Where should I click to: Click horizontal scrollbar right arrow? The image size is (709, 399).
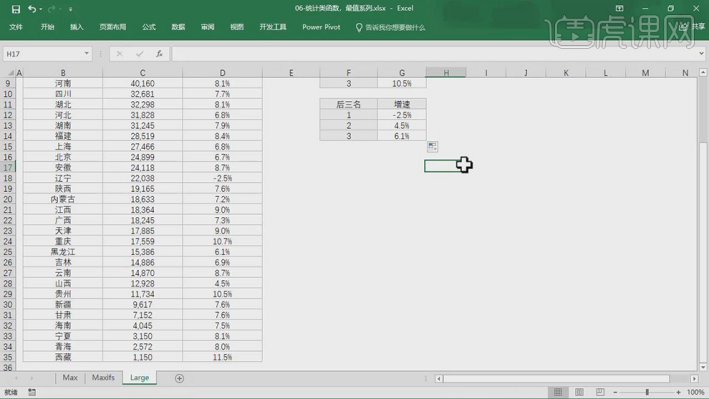click(694, 379)
